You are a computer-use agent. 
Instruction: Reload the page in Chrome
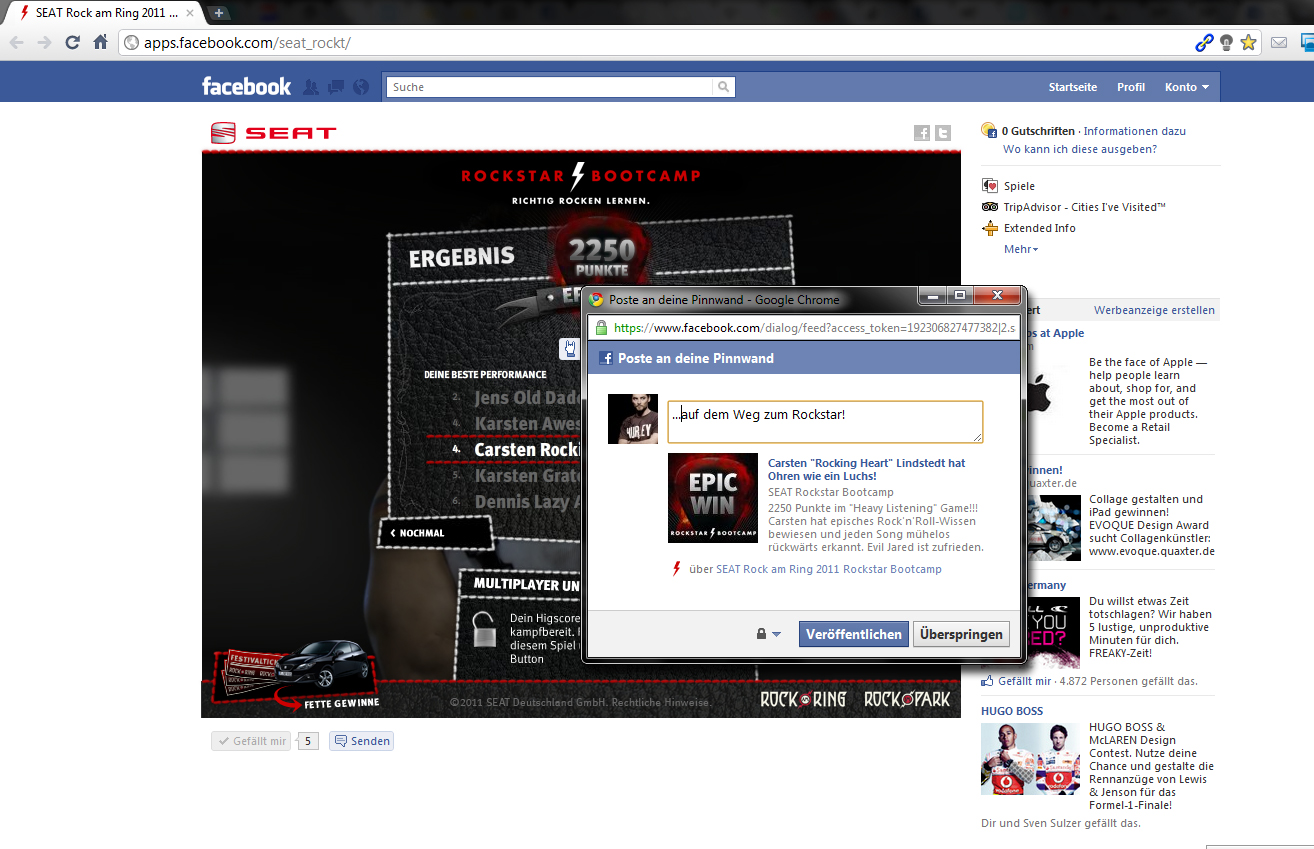72,42
